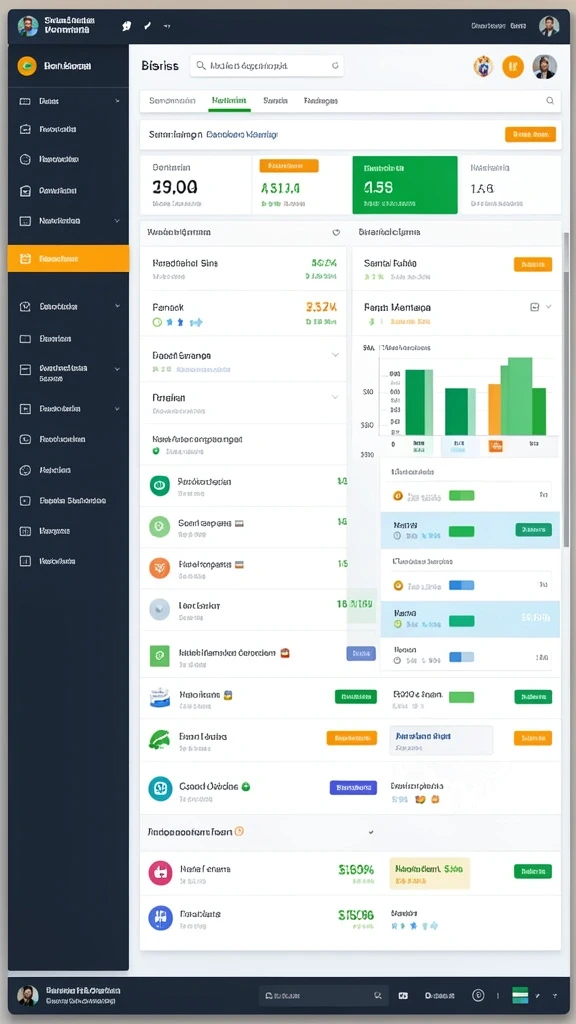
Task: Click the blue progress bar in the last chart list row
Action: 462,658
